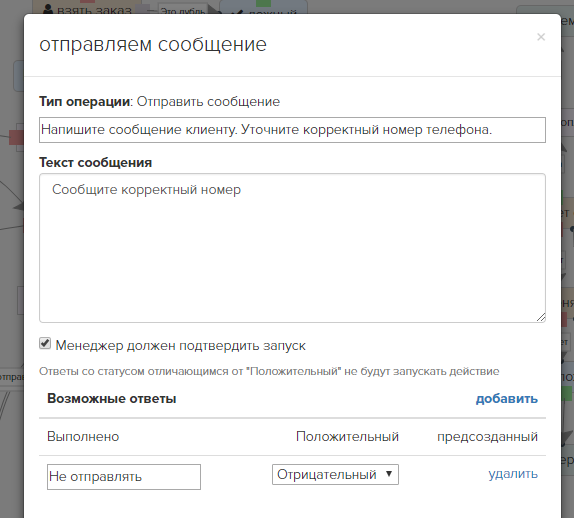Open the 'Отрицательный' status dropdown
The image size is (574, 518).
coord(335,474)
